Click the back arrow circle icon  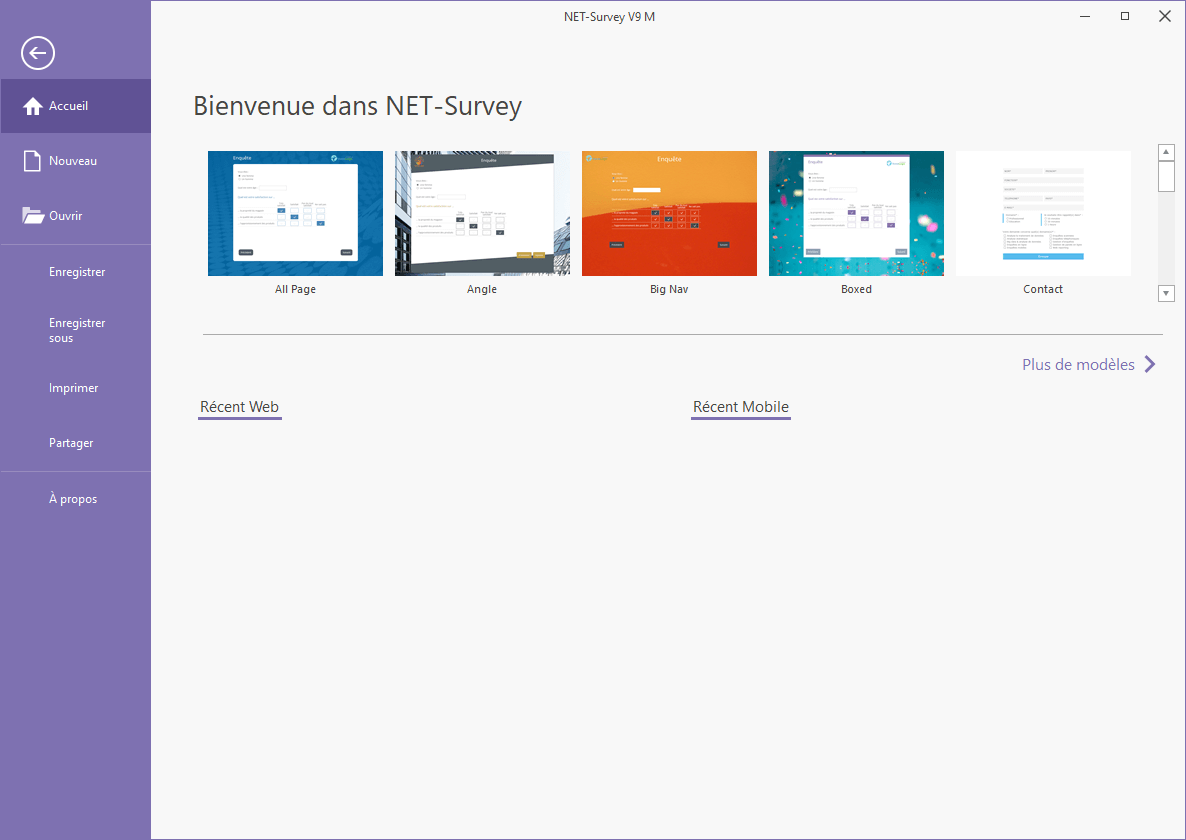point(38,53)
